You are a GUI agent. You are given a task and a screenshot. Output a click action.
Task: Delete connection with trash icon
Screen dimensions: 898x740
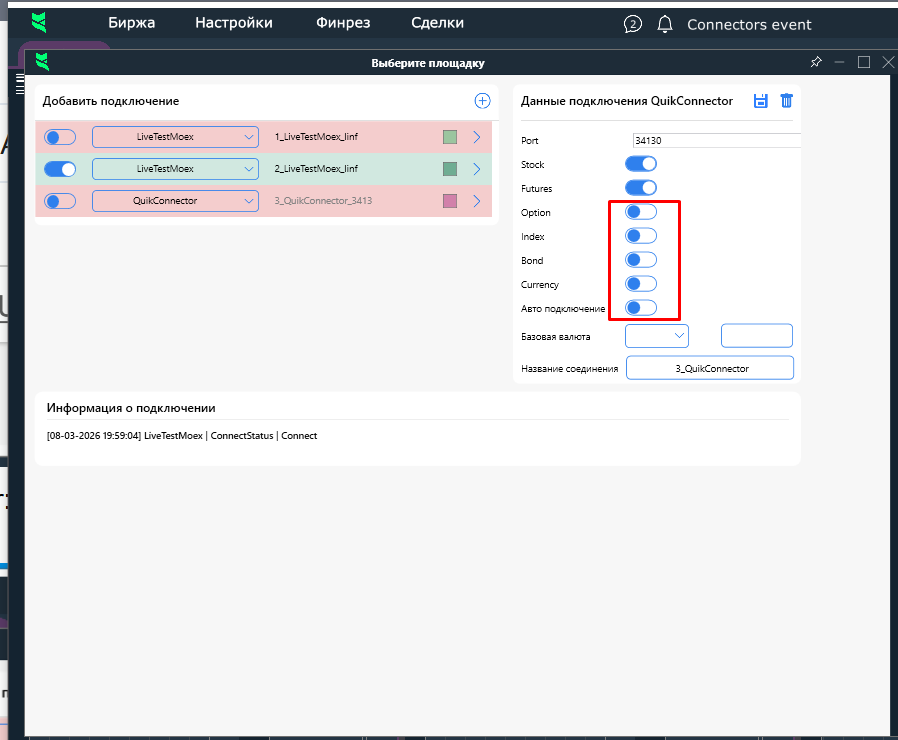(787, 101)
